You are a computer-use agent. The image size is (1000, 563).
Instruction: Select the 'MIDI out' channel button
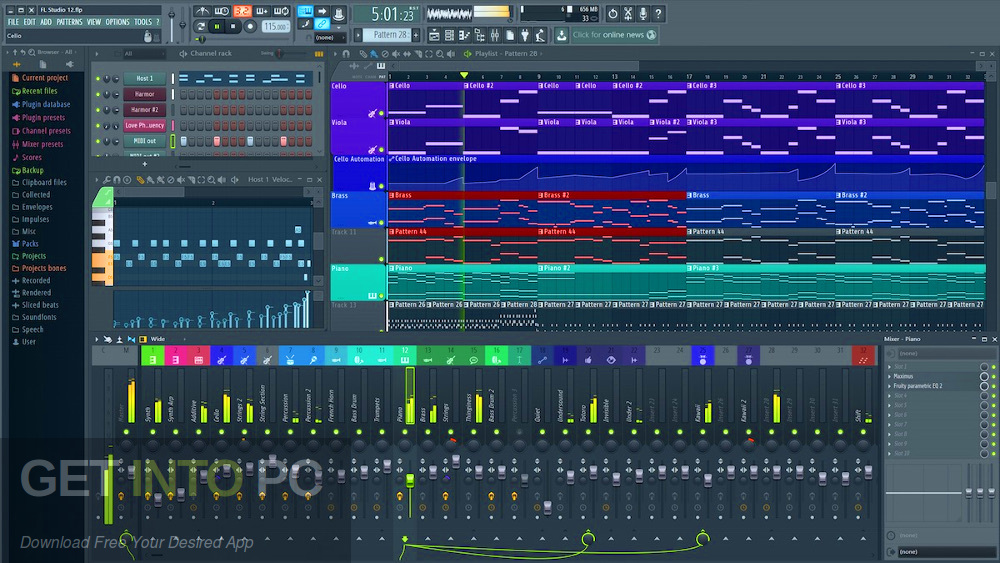pyautogui.click(x=144, y=141)
